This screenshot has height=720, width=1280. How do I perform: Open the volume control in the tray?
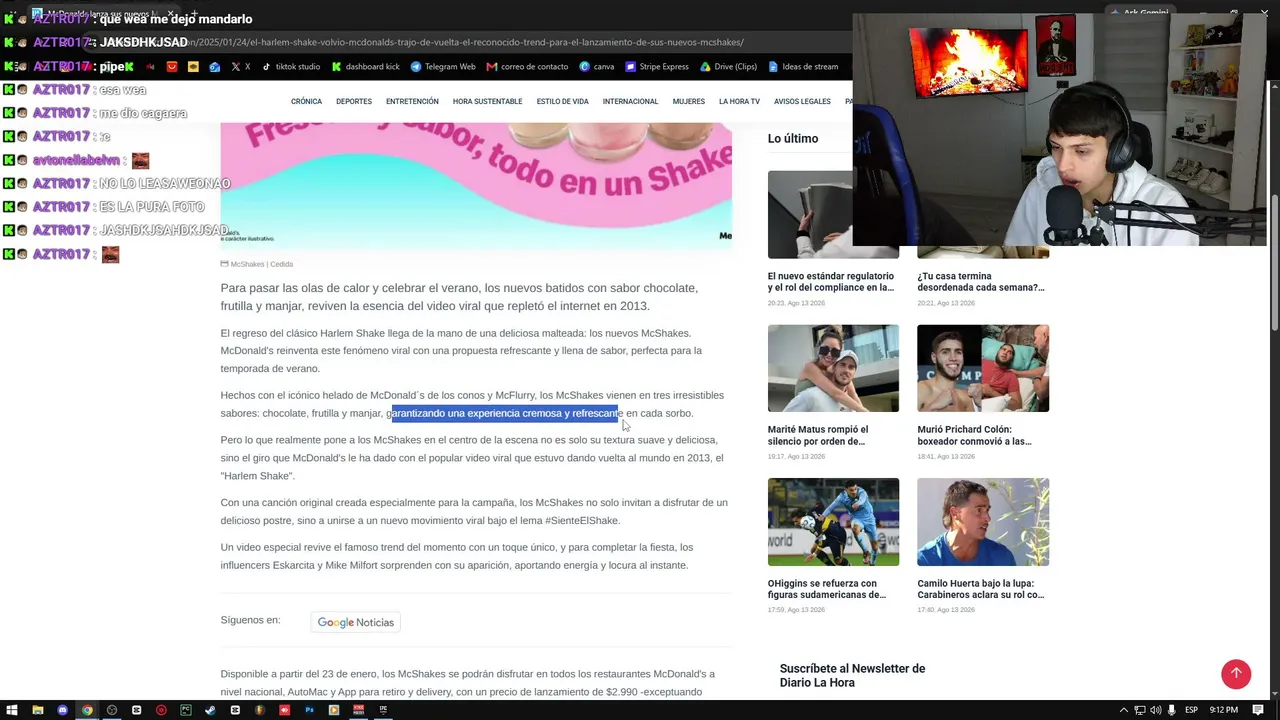pyautogui.click(x=1155, y=710)
